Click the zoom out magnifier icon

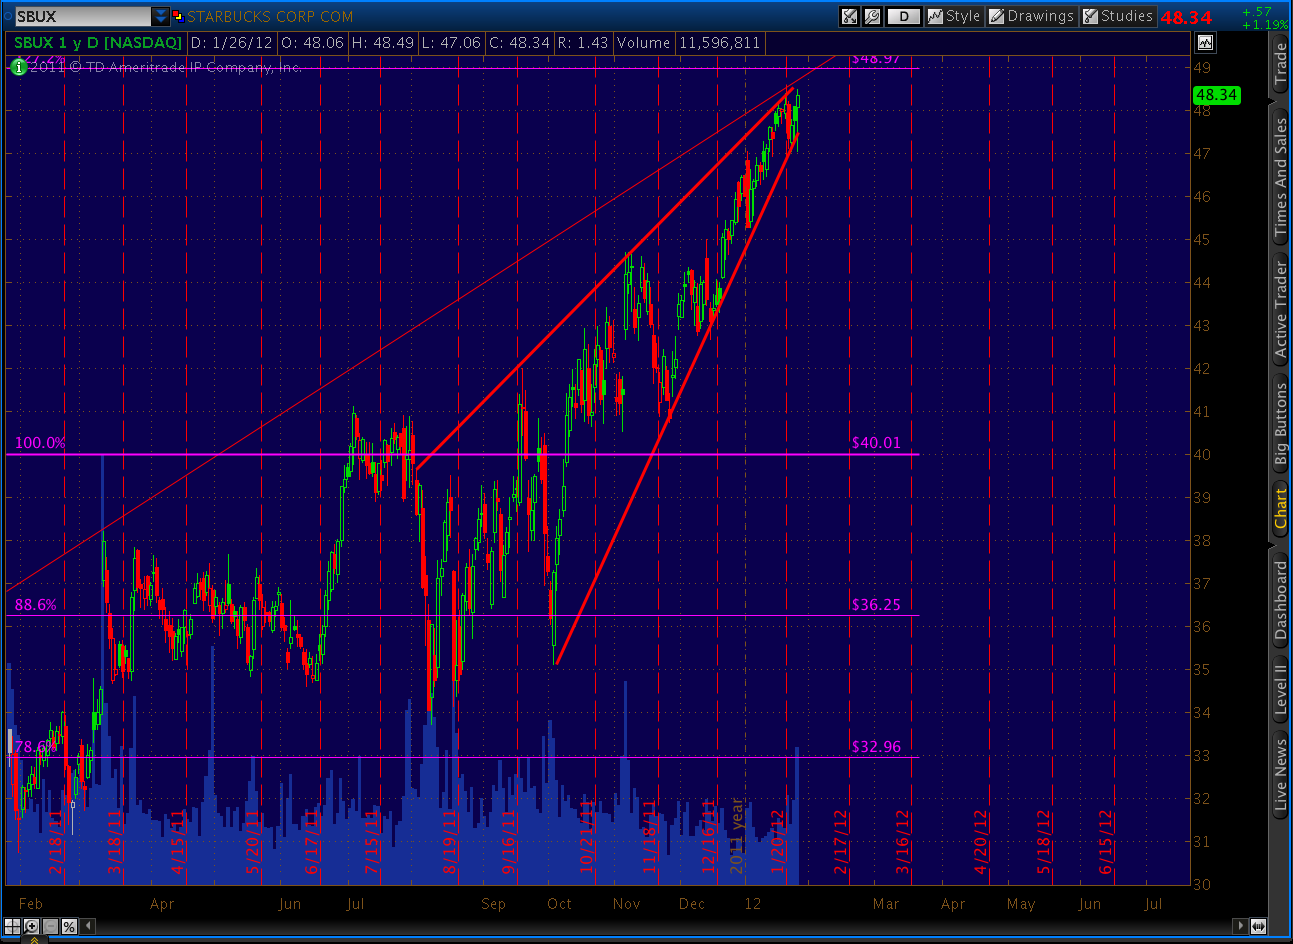click(50, 927)
